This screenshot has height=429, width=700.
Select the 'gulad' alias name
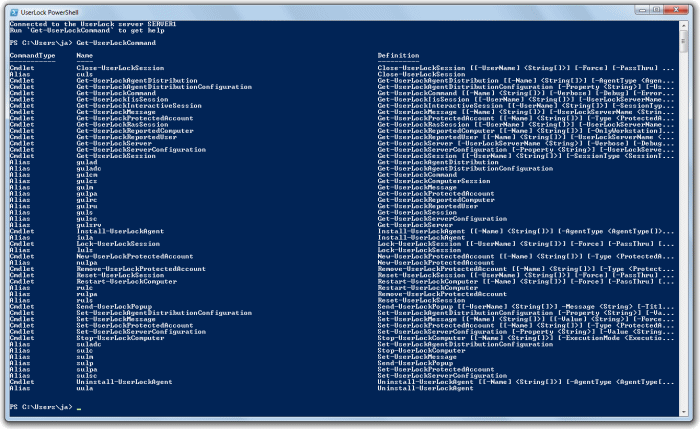(x=87, y=162)
